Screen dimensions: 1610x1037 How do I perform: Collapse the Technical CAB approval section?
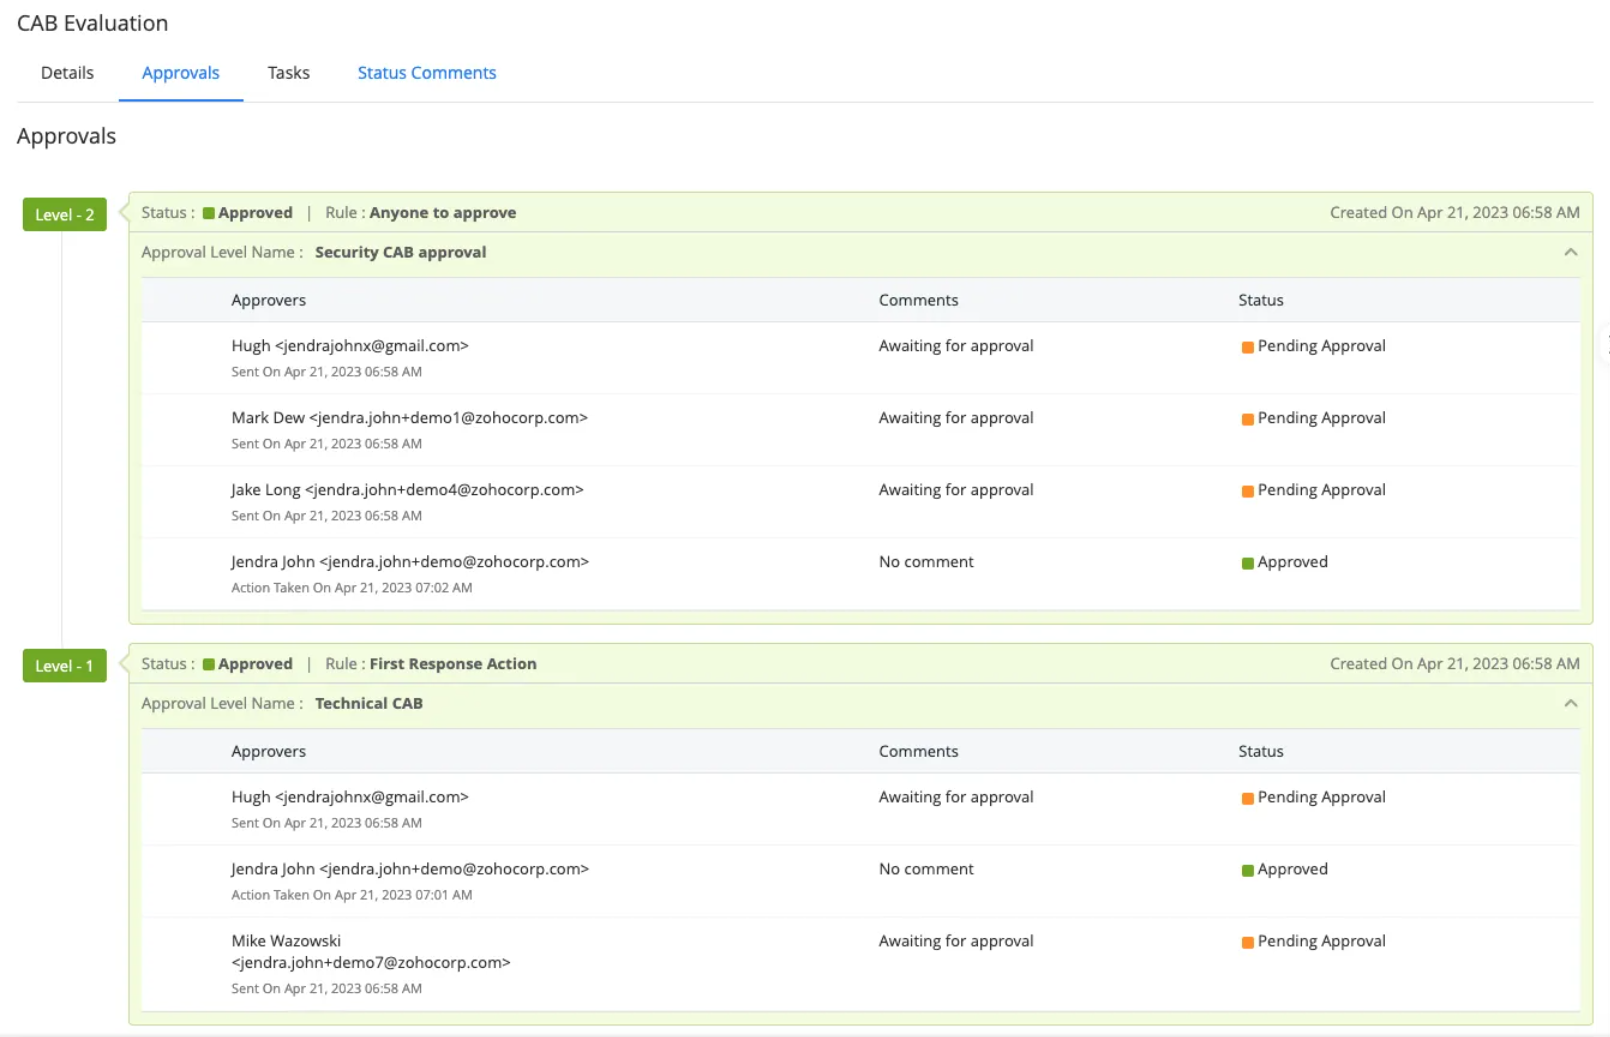pyautogui.click(x=1570, y=703)
